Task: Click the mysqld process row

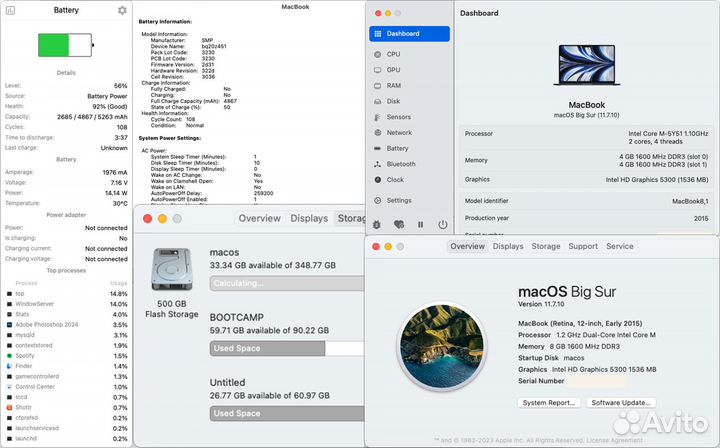Action: click(67, 335)
